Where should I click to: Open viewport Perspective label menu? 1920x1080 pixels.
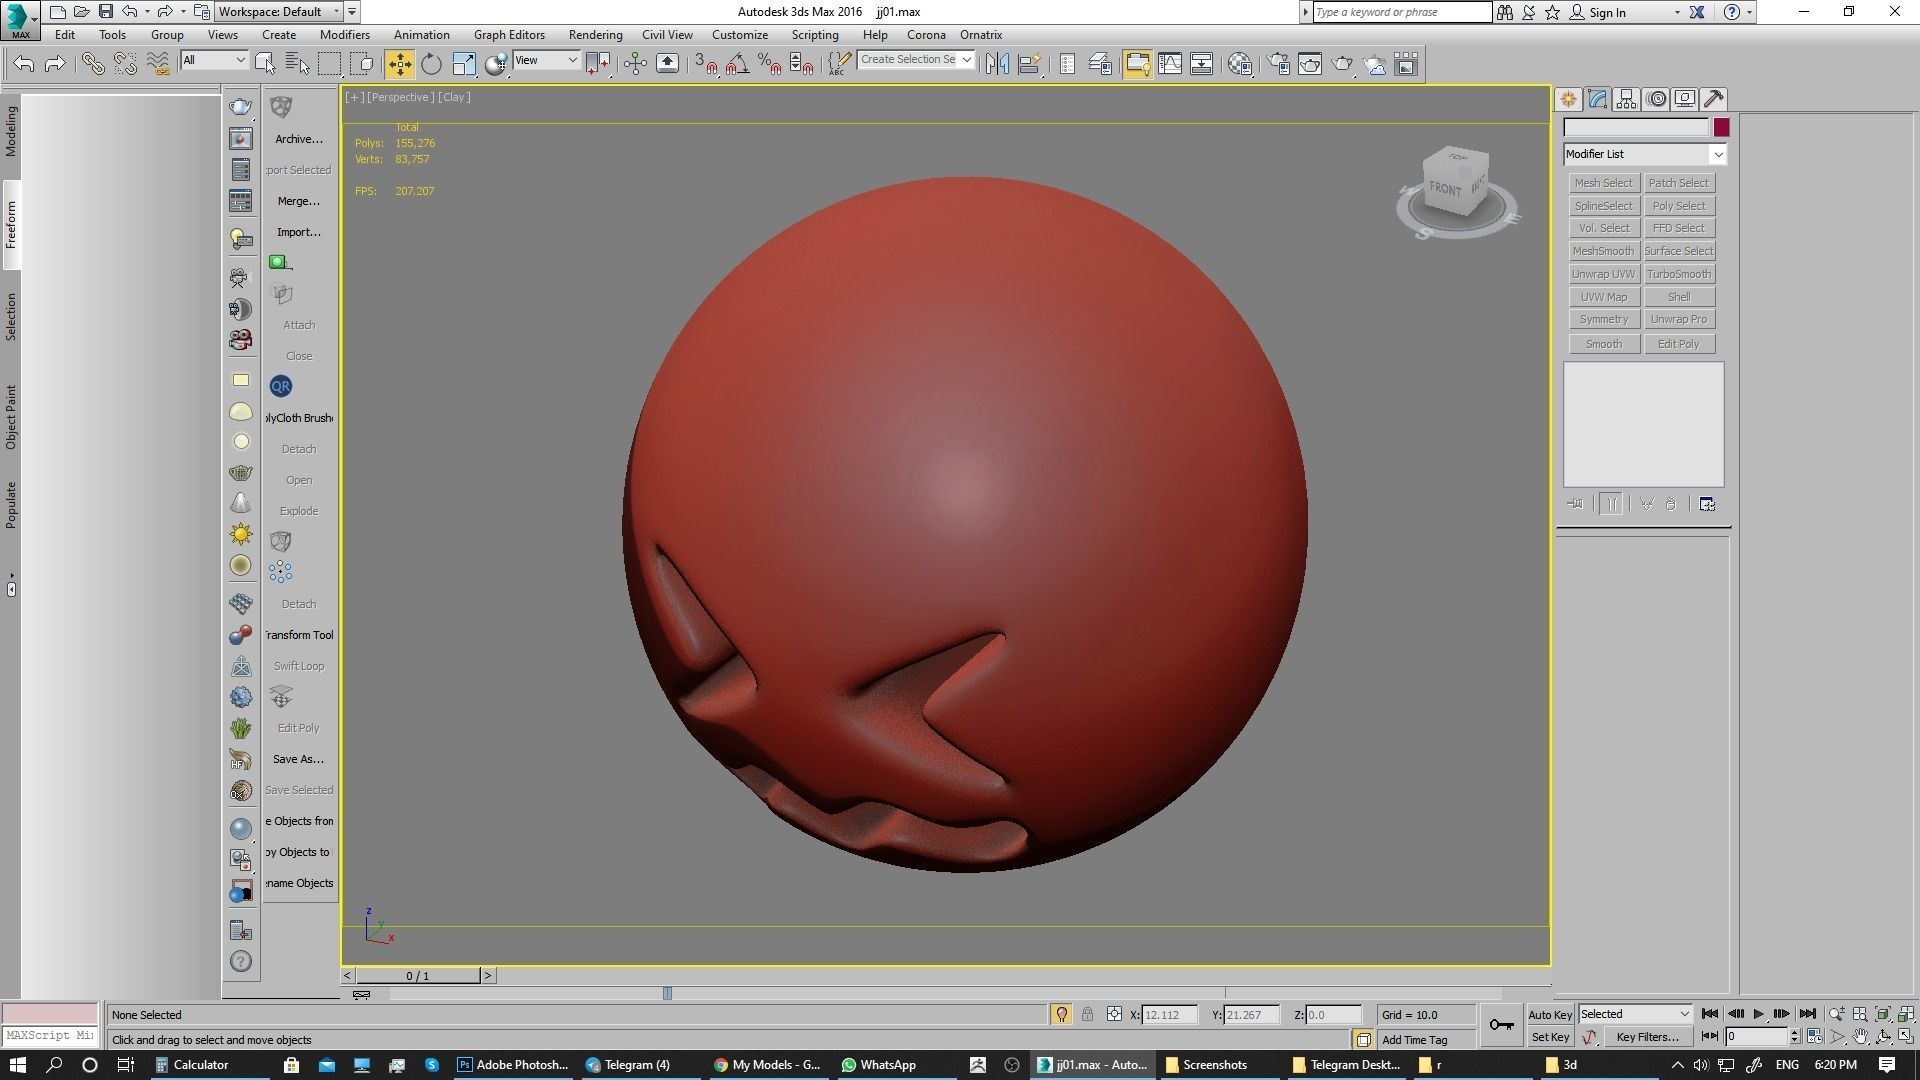tap(400, 97)
